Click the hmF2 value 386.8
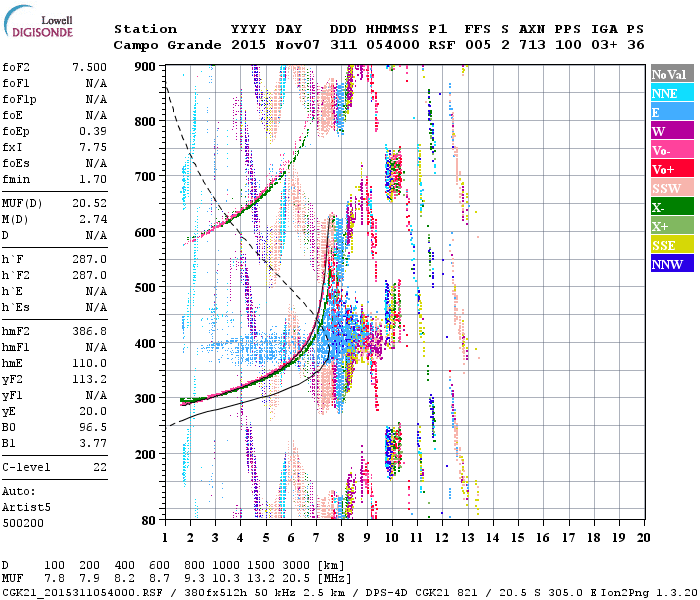This screenshot has width=700, height=600. pyautogui.click(x=89, y=331)
